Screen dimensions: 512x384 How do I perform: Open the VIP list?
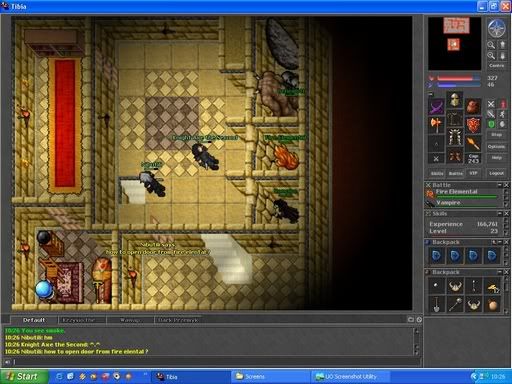tap(473, 173)
